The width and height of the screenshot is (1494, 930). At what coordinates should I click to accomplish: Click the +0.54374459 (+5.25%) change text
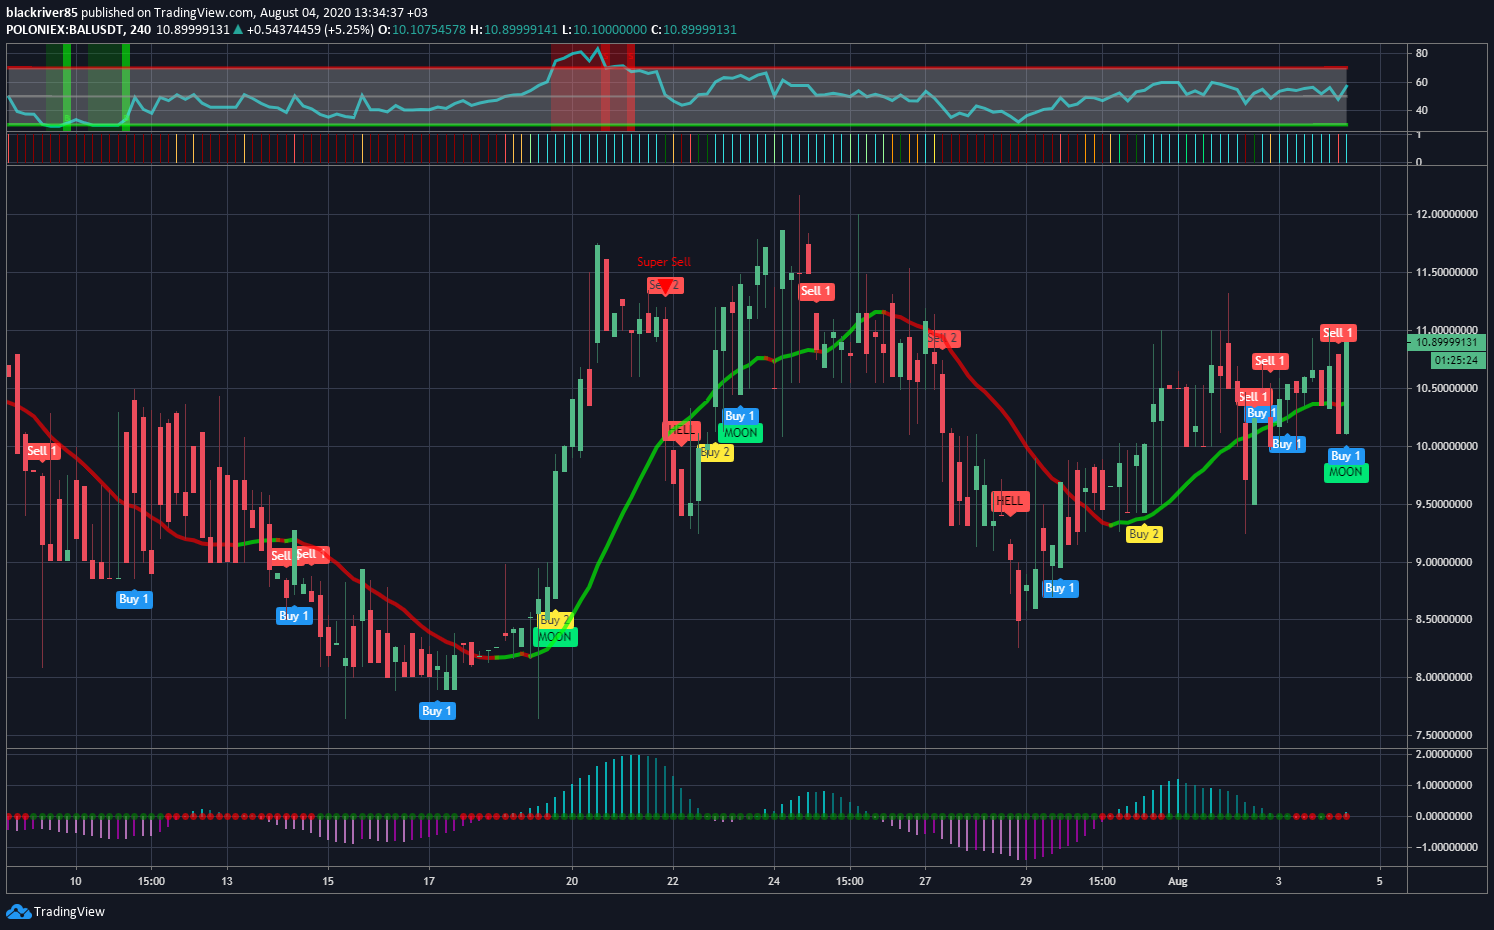[x=309, y=29]
